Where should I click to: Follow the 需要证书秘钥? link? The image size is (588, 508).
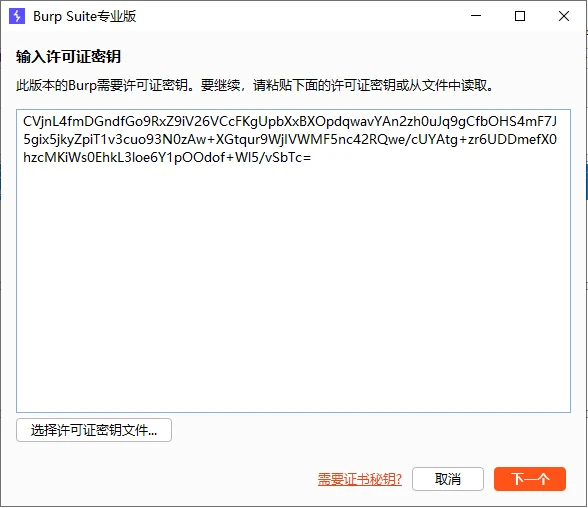coord(360,479)
